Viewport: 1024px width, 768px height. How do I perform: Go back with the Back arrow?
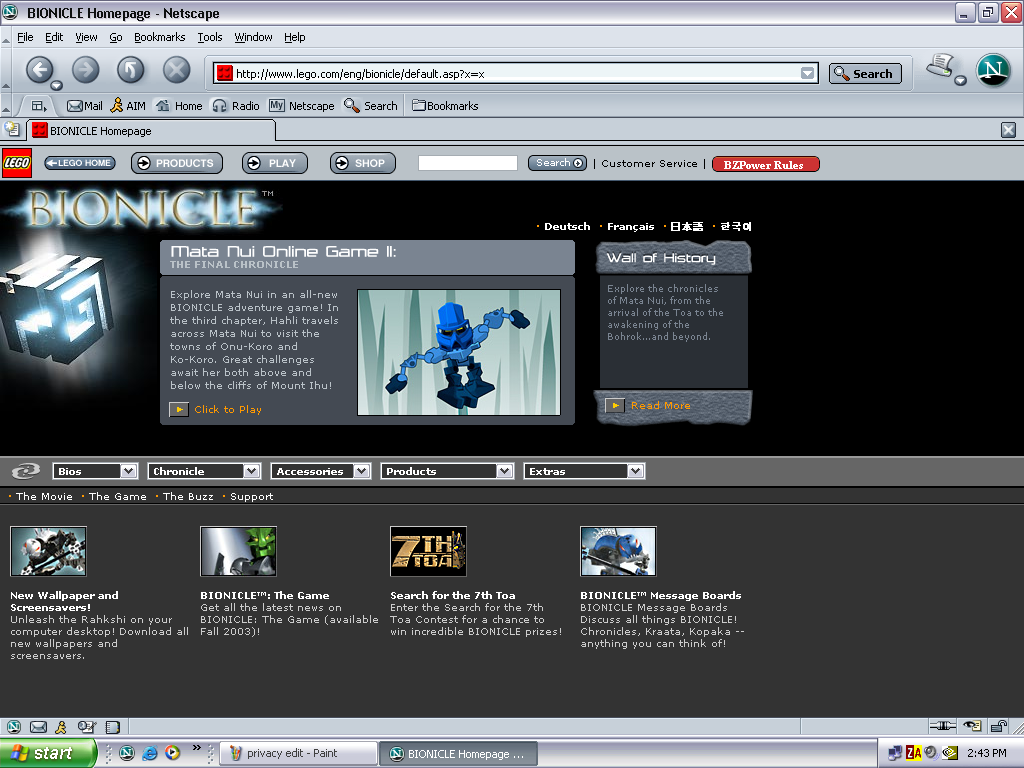coord(39,70)
